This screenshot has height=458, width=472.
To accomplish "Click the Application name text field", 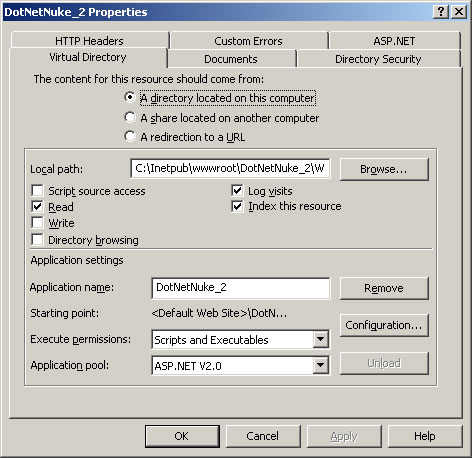I will [x=241, y=288].
